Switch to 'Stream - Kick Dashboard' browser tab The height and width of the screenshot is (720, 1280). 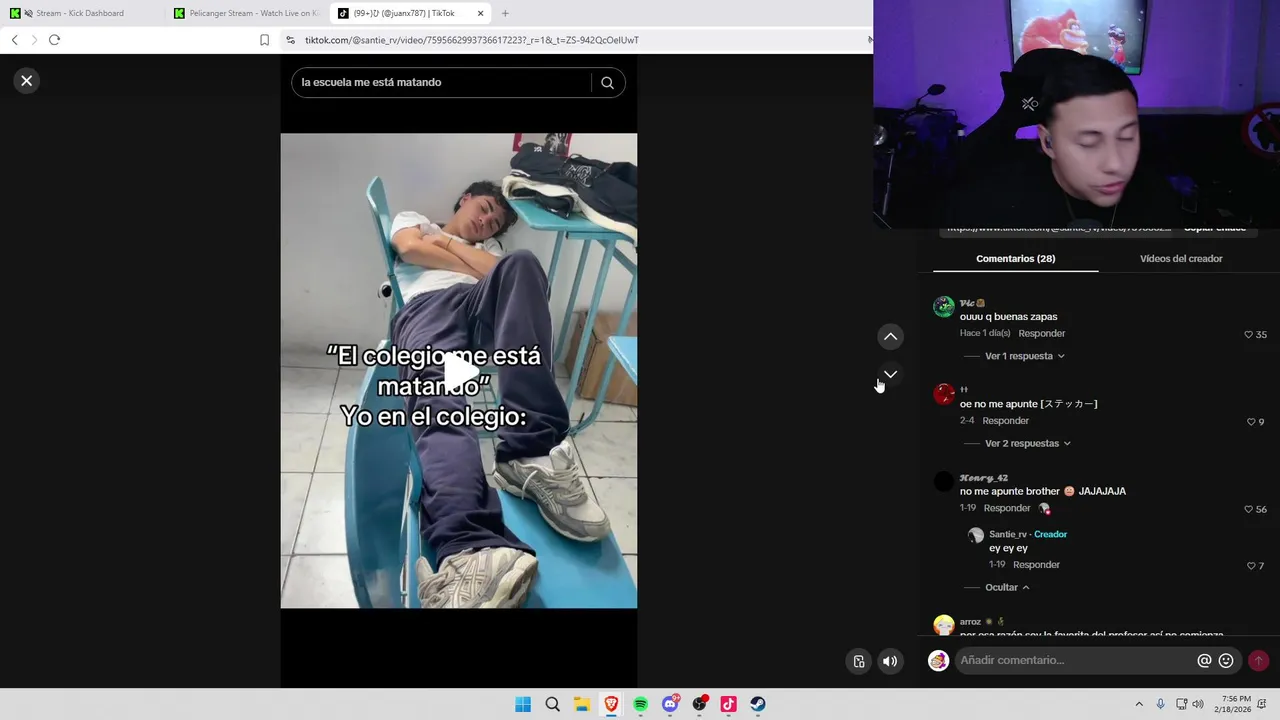coord(80,13)
